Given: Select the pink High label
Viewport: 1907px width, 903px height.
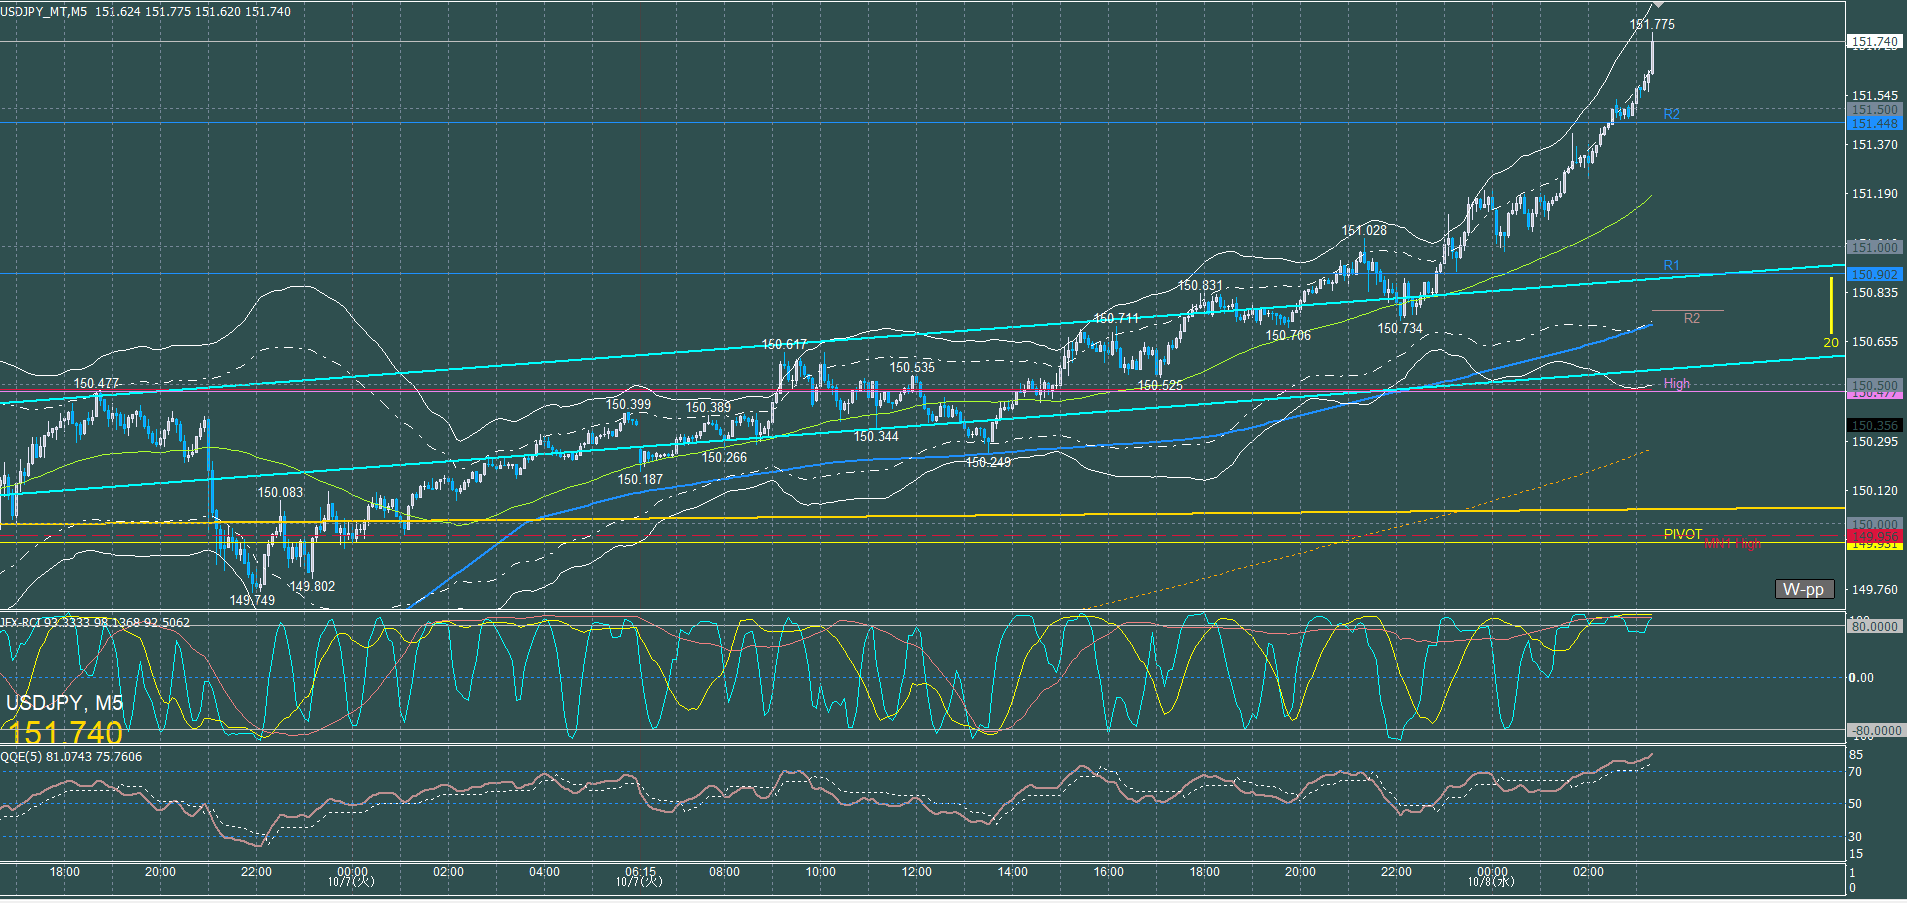Looking at the screenshot, I should click(1676, 383).
